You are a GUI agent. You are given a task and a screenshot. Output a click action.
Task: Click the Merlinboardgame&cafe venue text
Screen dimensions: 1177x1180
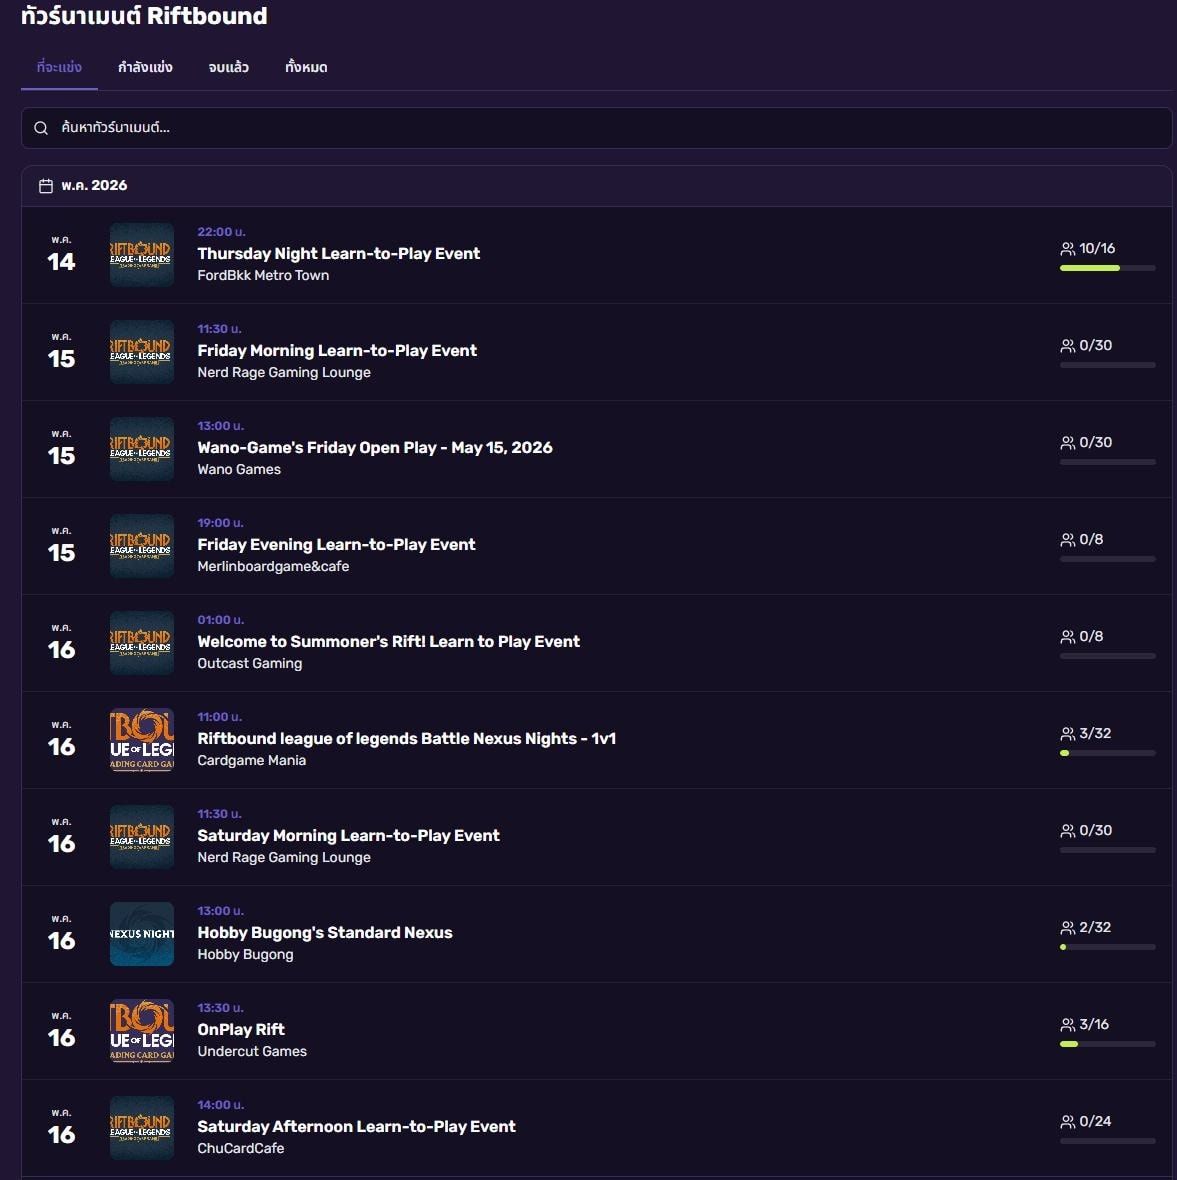pyautogui.click(x=273, y=567)
